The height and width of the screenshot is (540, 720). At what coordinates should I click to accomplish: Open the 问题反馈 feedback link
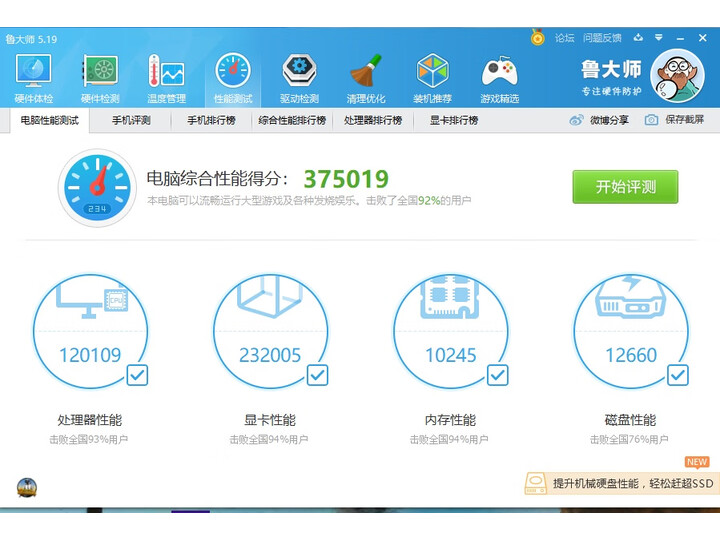[x=602, y=38]
